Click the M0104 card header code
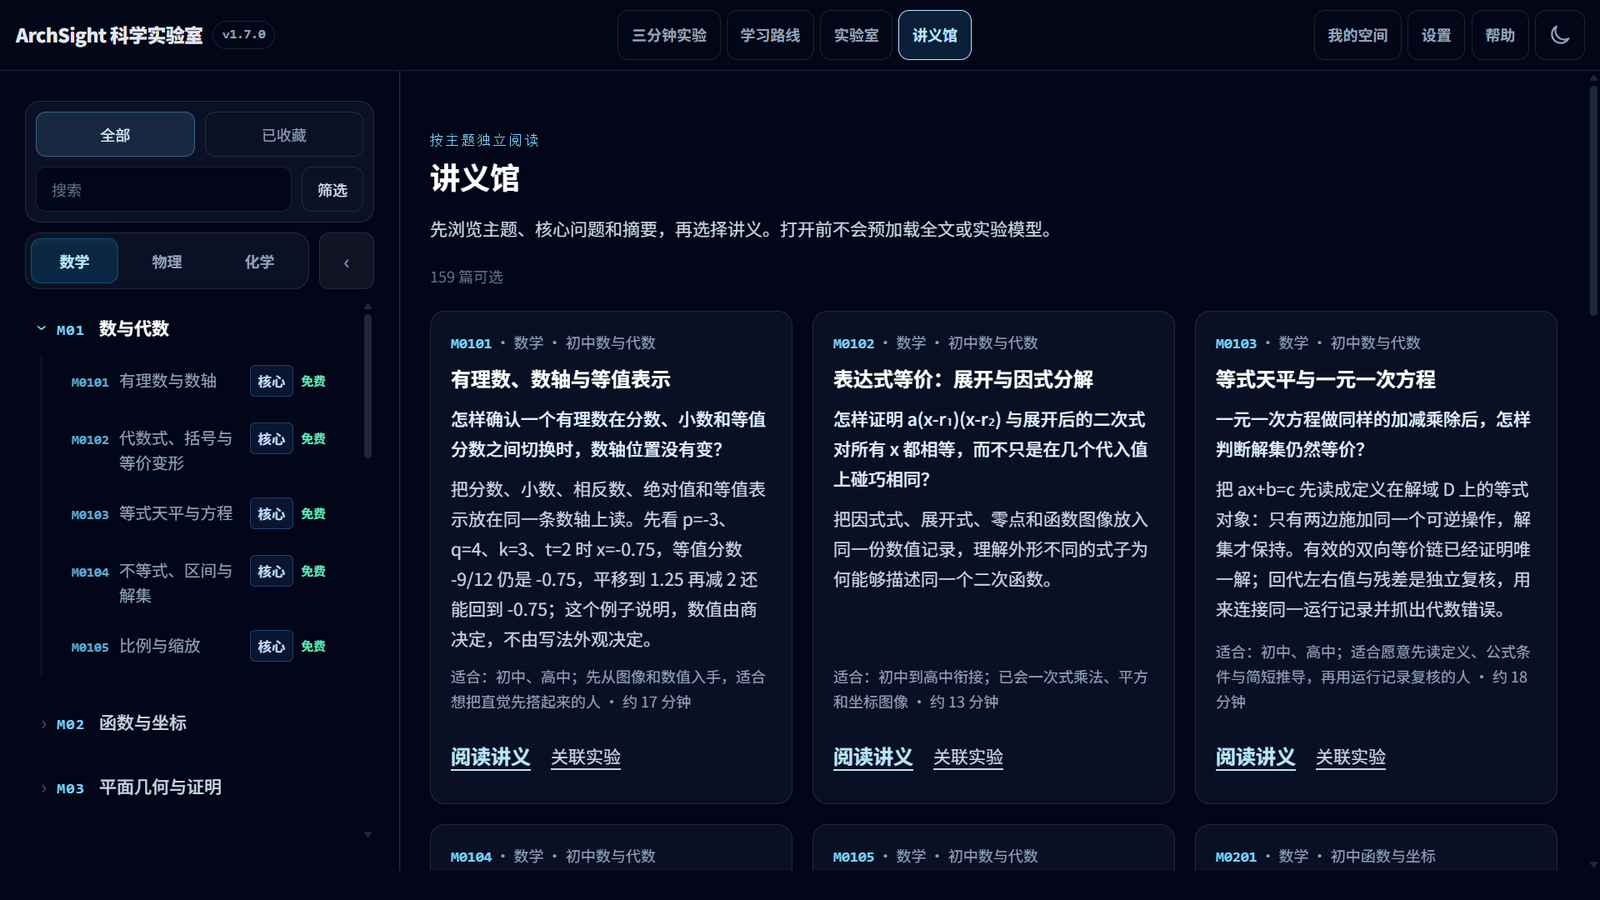 pos(471,857)
